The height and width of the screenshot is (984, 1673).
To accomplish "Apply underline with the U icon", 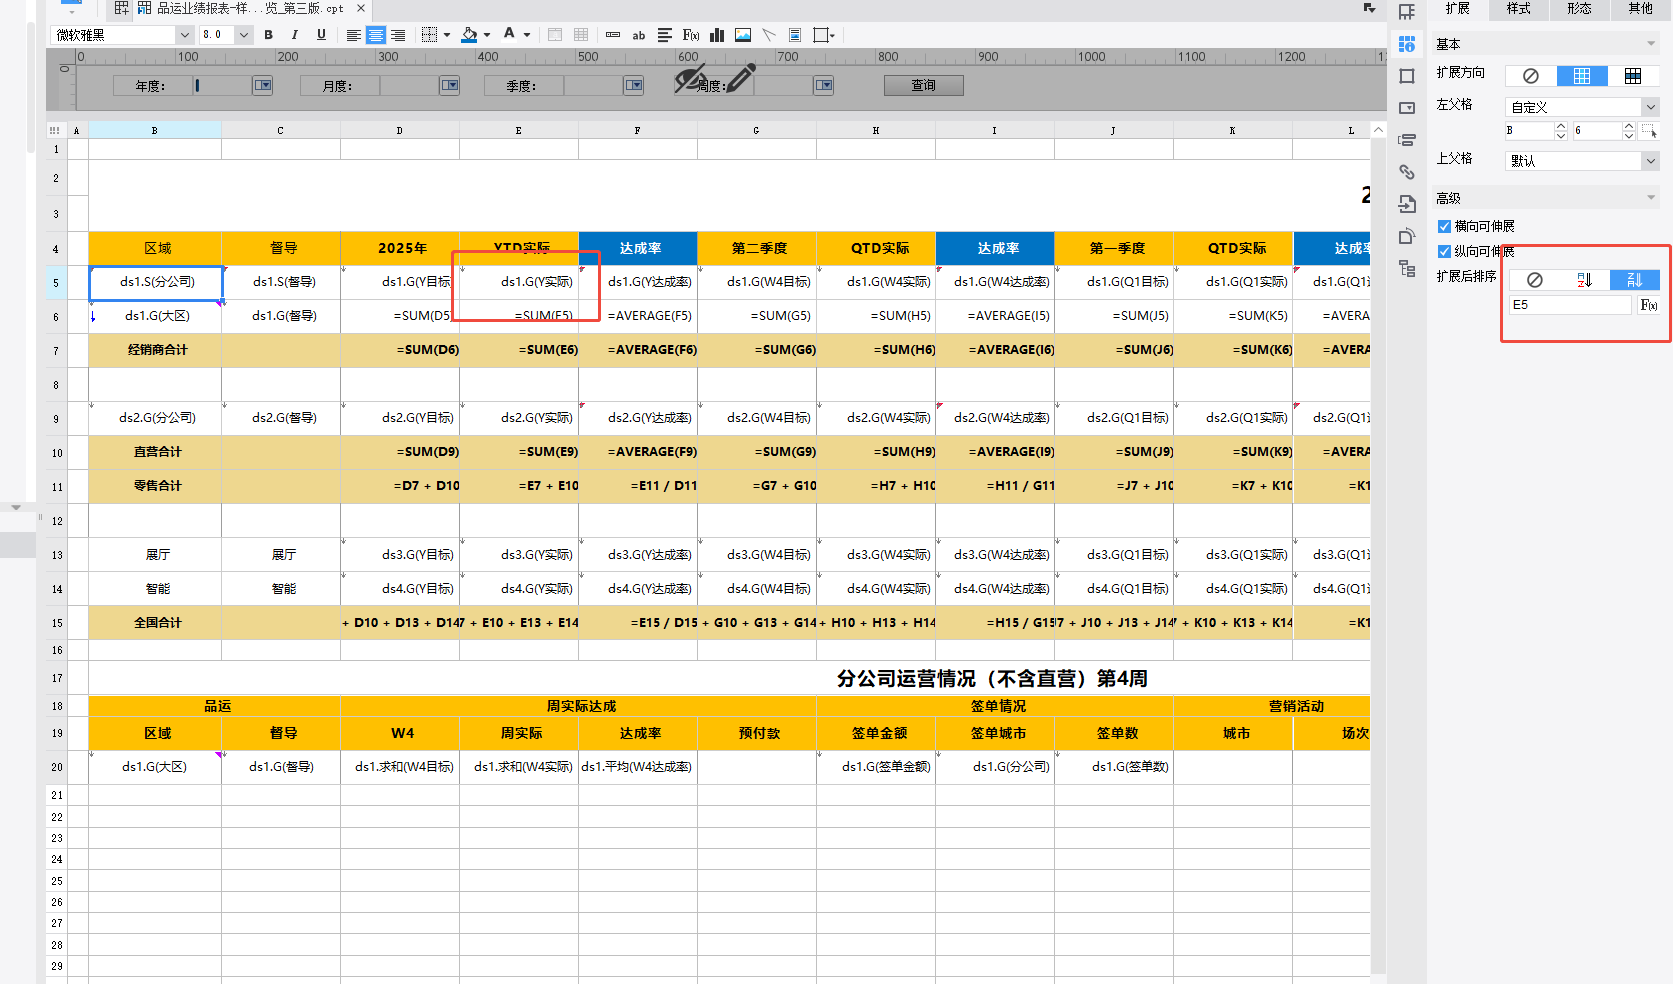I will (x=321, y=35).
